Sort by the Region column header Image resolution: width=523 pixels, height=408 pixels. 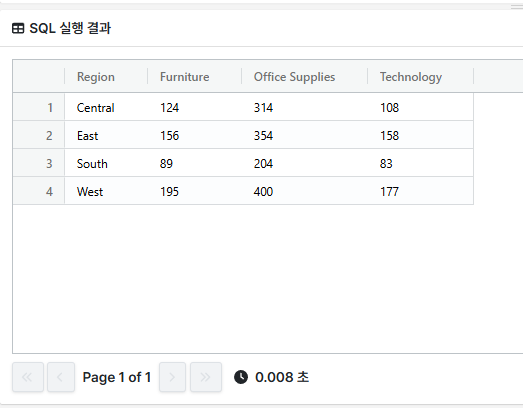point(106,77)
